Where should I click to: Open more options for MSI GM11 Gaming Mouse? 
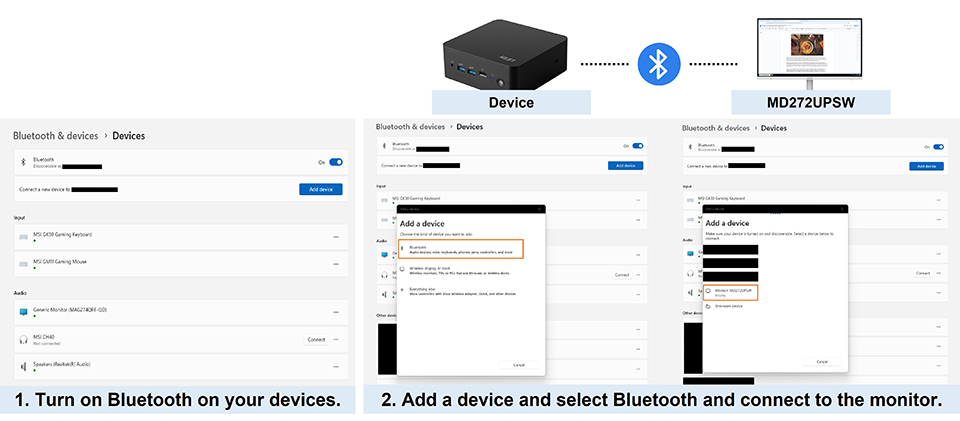coord(336,263)
